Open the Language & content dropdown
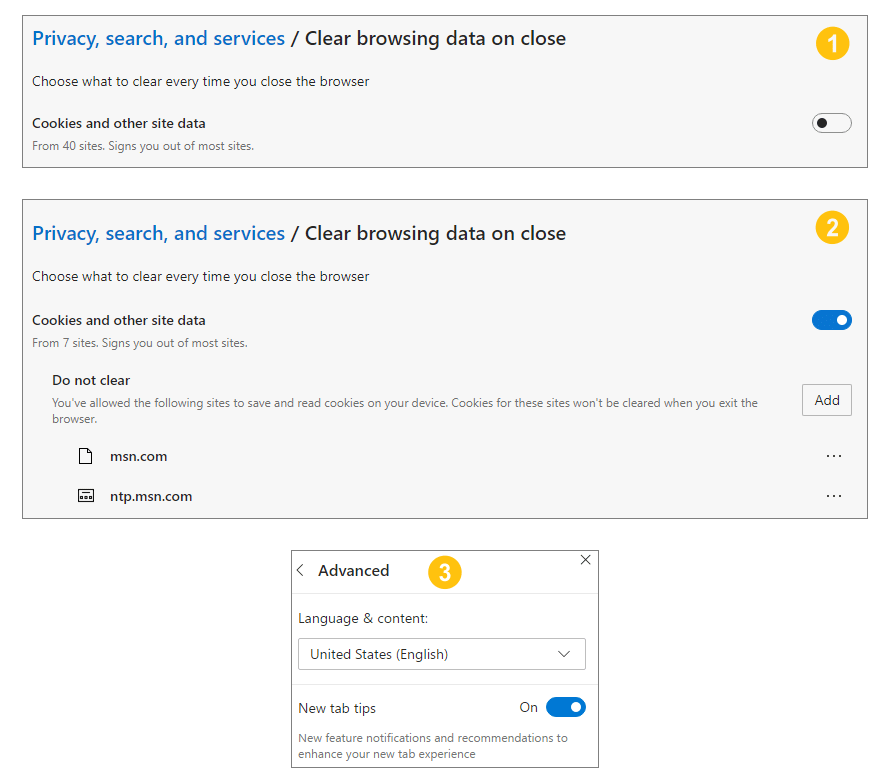The width and height of the screenshot is (889, 784). coord(441,654)
